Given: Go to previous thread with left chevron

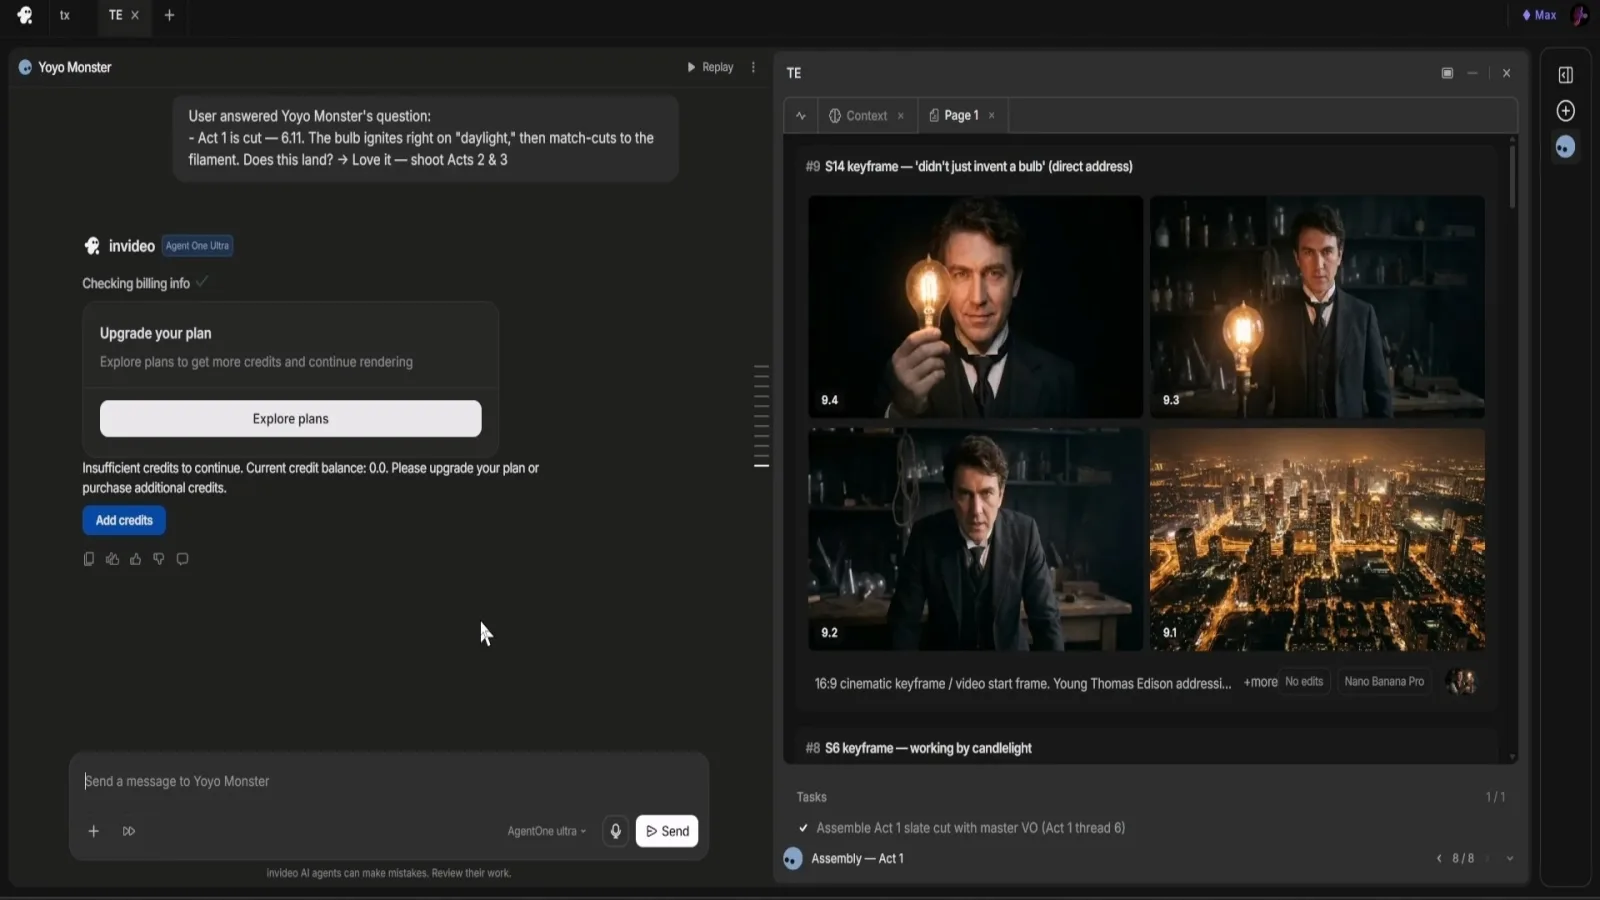Looking at the screenshot, I should [1439, 859].
